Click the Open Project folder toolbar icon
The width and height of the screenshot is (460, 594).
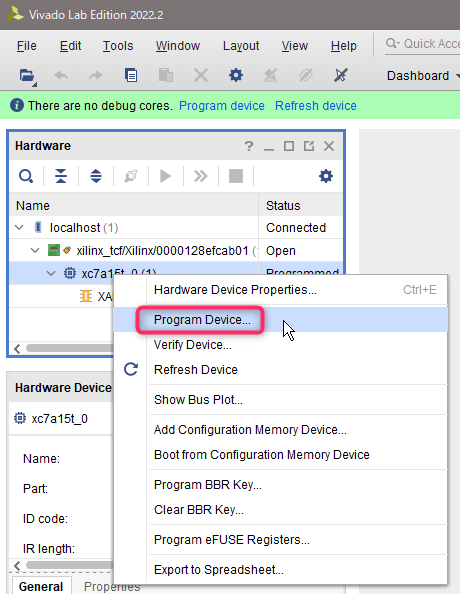[x=27, y=76]
